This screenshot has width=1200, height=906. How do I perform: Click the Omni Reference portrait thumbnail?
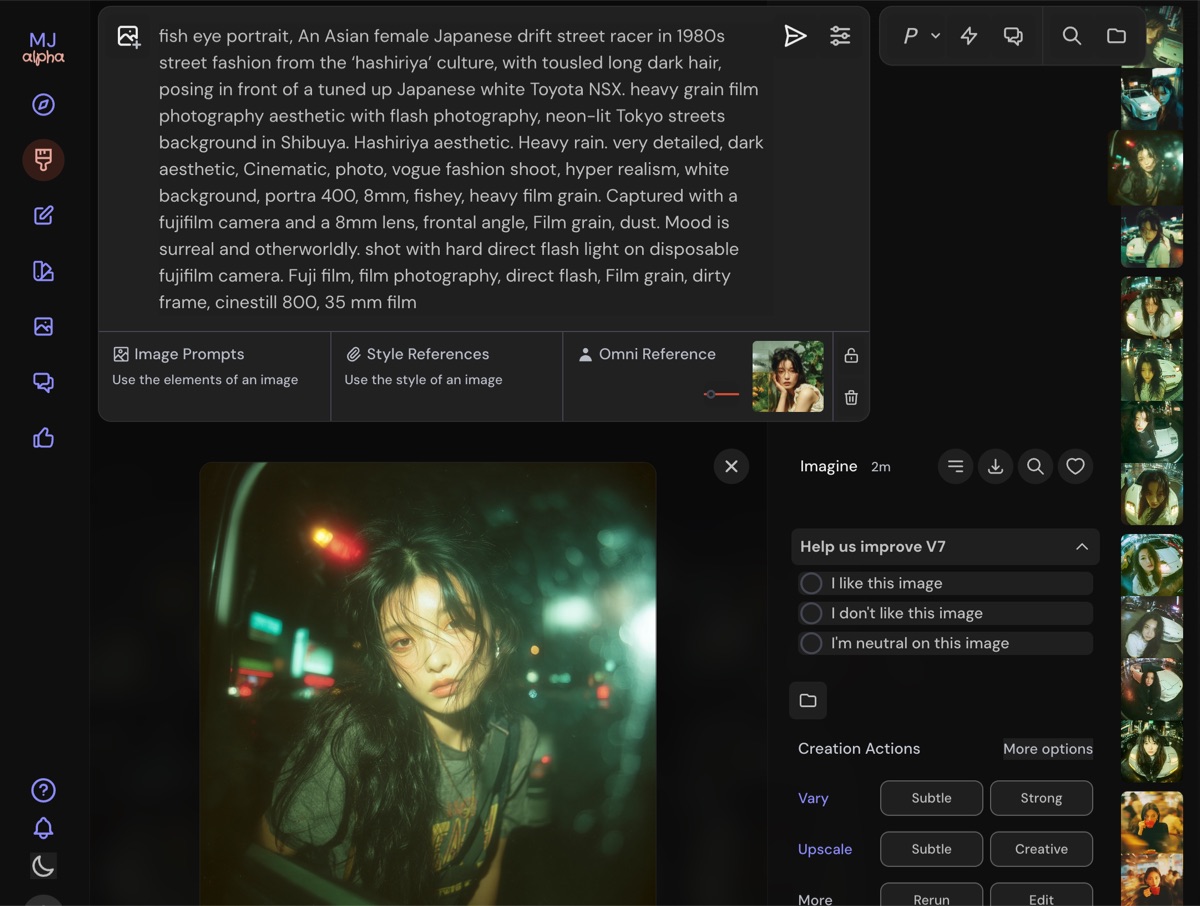(788, 376)
